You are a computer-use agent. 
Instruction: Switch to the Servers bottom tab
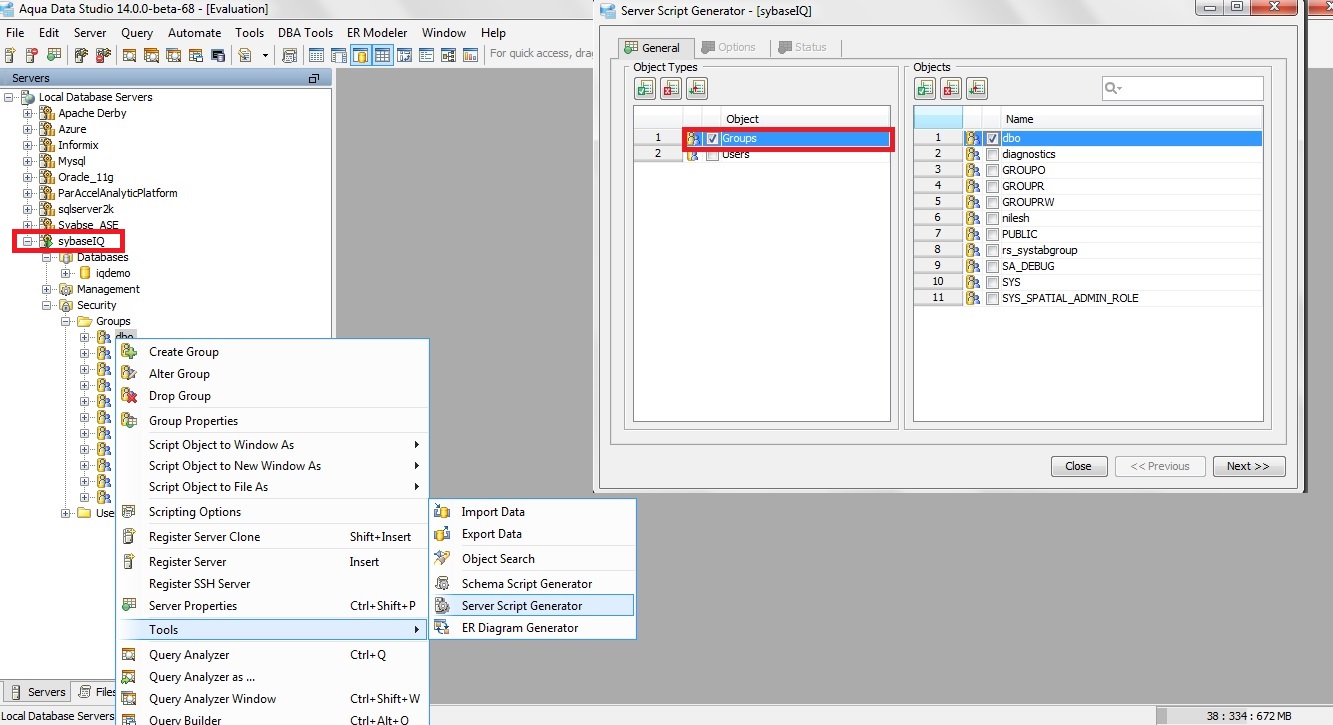click(38, 692)
